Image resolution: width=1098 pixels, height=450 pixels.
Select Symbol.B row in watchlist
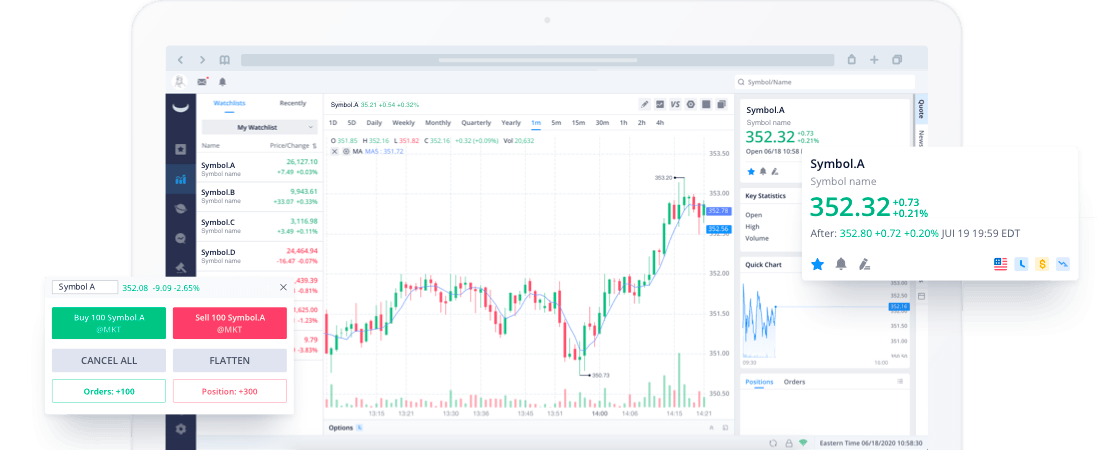pos(259,197)
